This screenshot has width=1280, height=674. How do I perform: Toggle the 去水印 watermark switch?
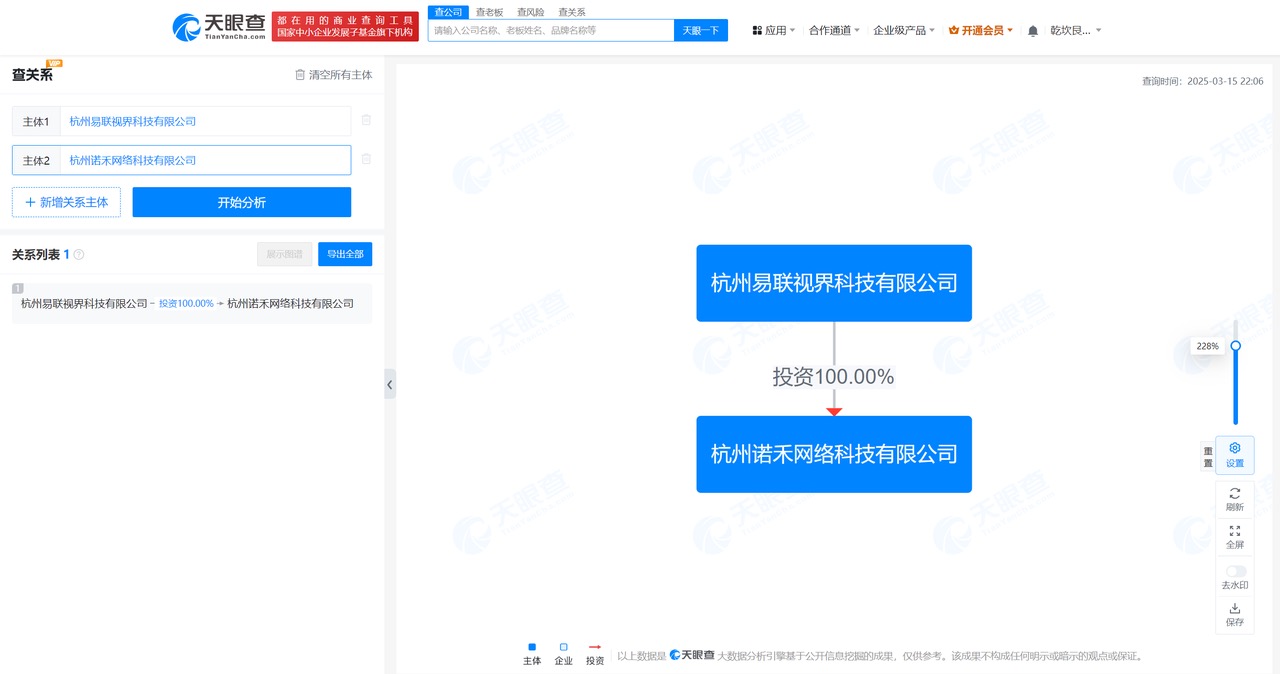pyautogui.click(x=1236, y=571)
